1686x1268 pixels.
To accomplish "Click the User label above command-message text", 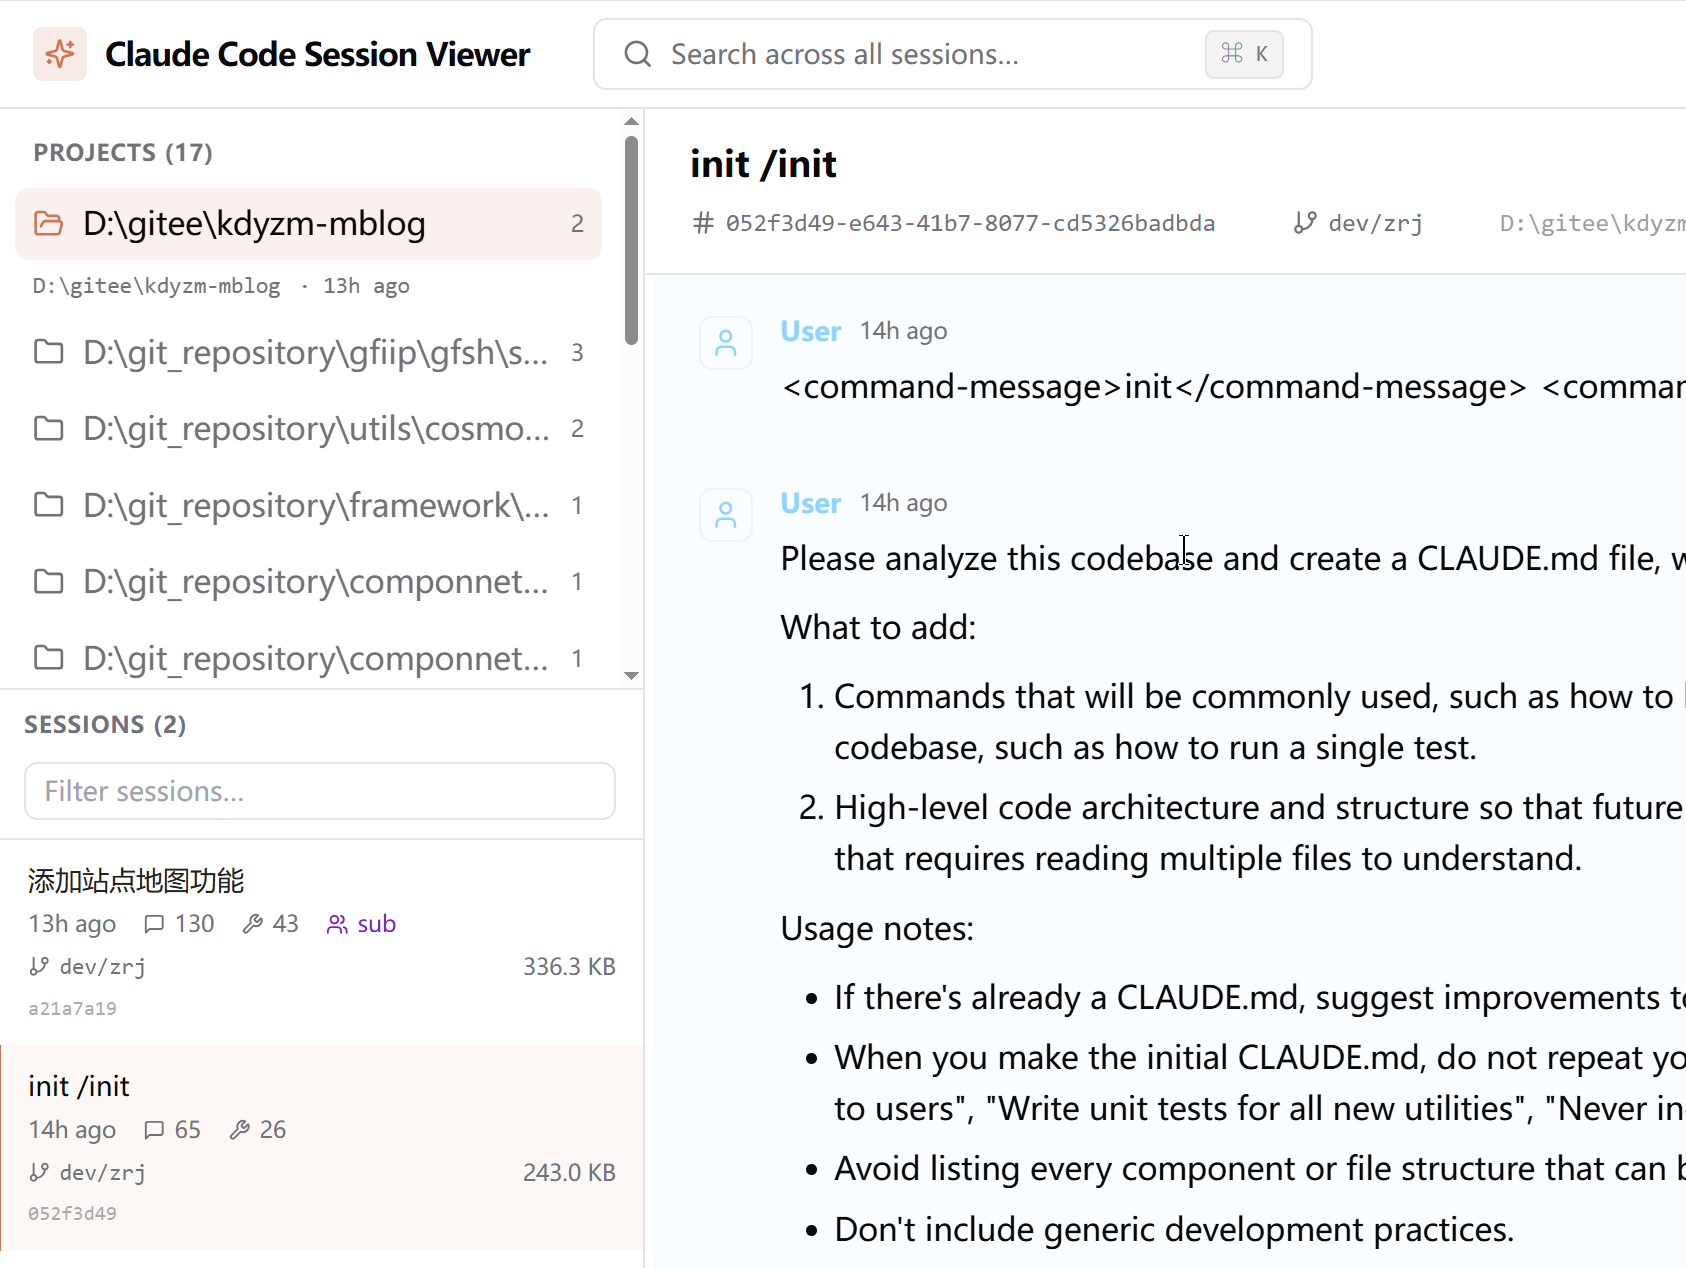I will (x=811, y=331).
